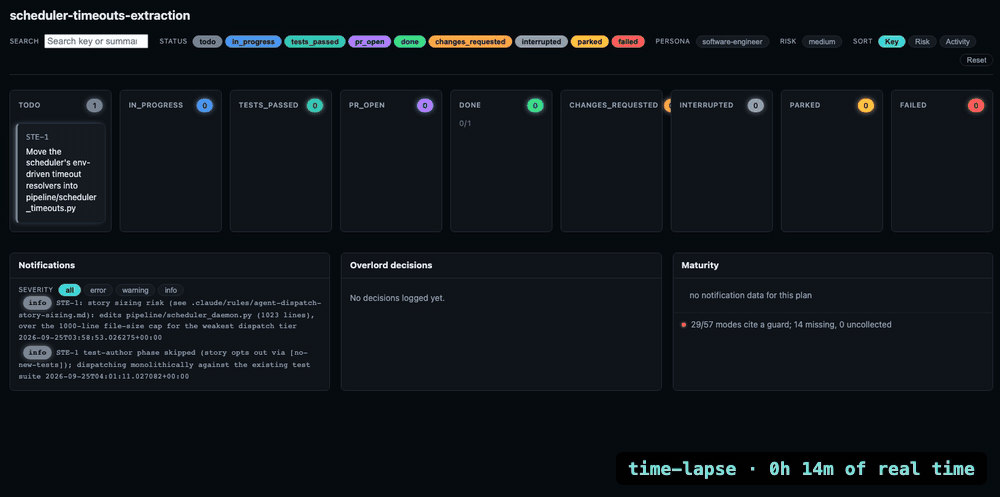Click the scheduler-timeouts-extraction page title
Viewport: 1000px width, 497px height.
pyautogui.click(x=99, y=15)
